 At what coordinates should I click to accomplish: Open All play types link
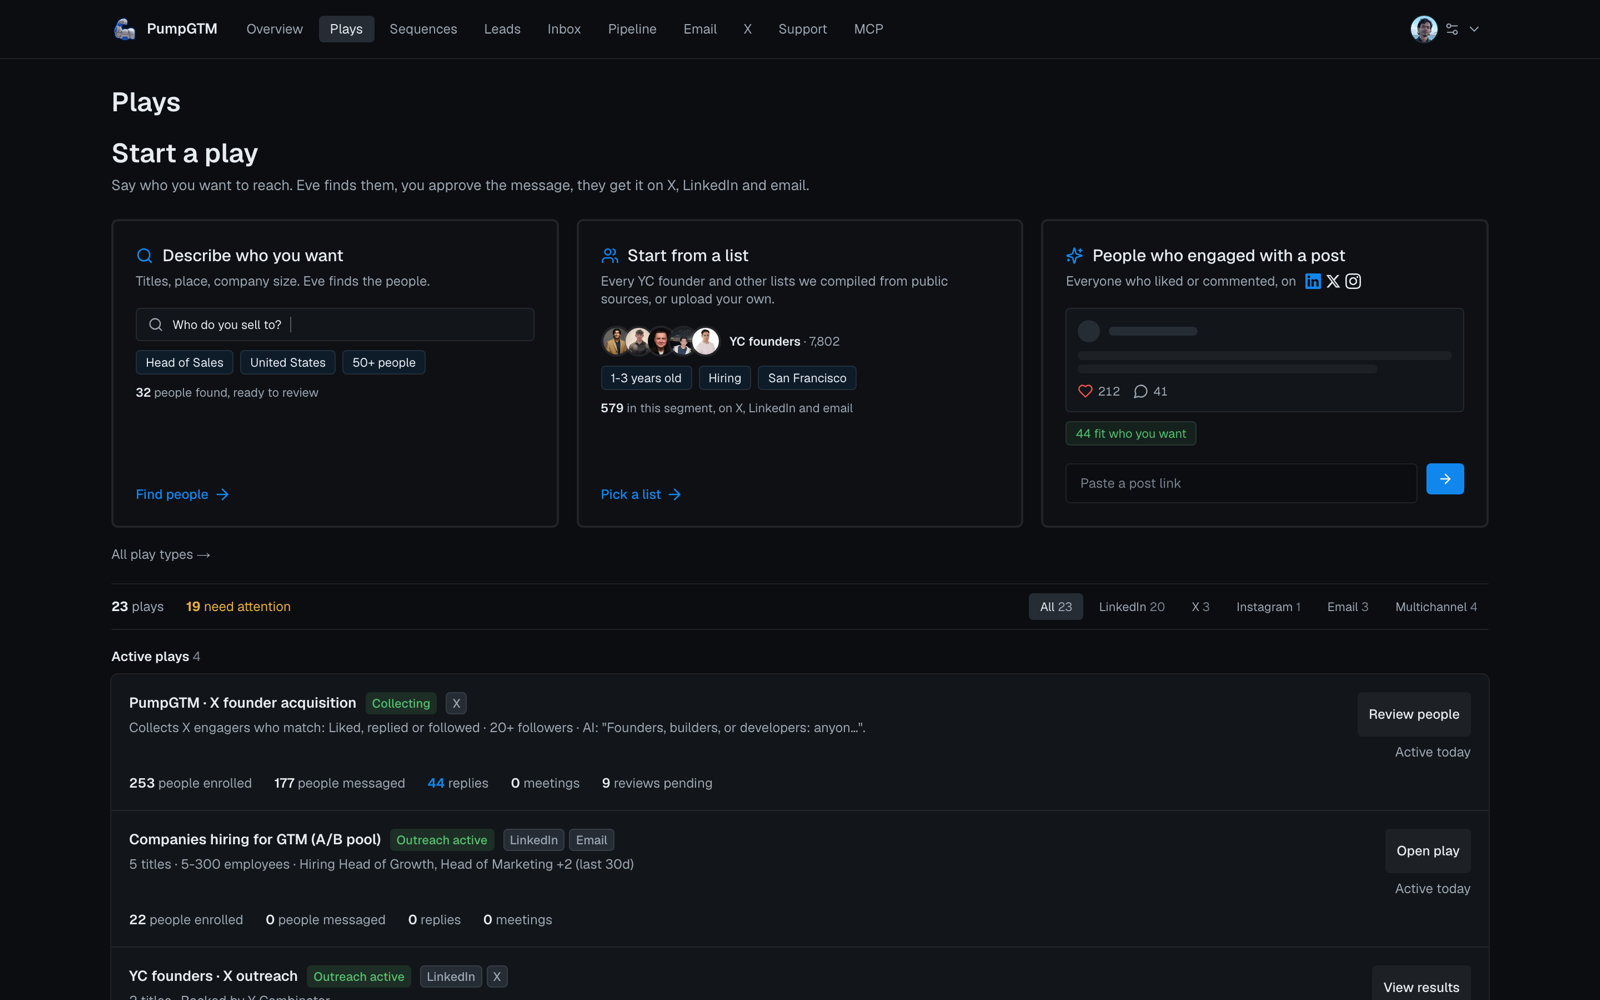(161, 554)
